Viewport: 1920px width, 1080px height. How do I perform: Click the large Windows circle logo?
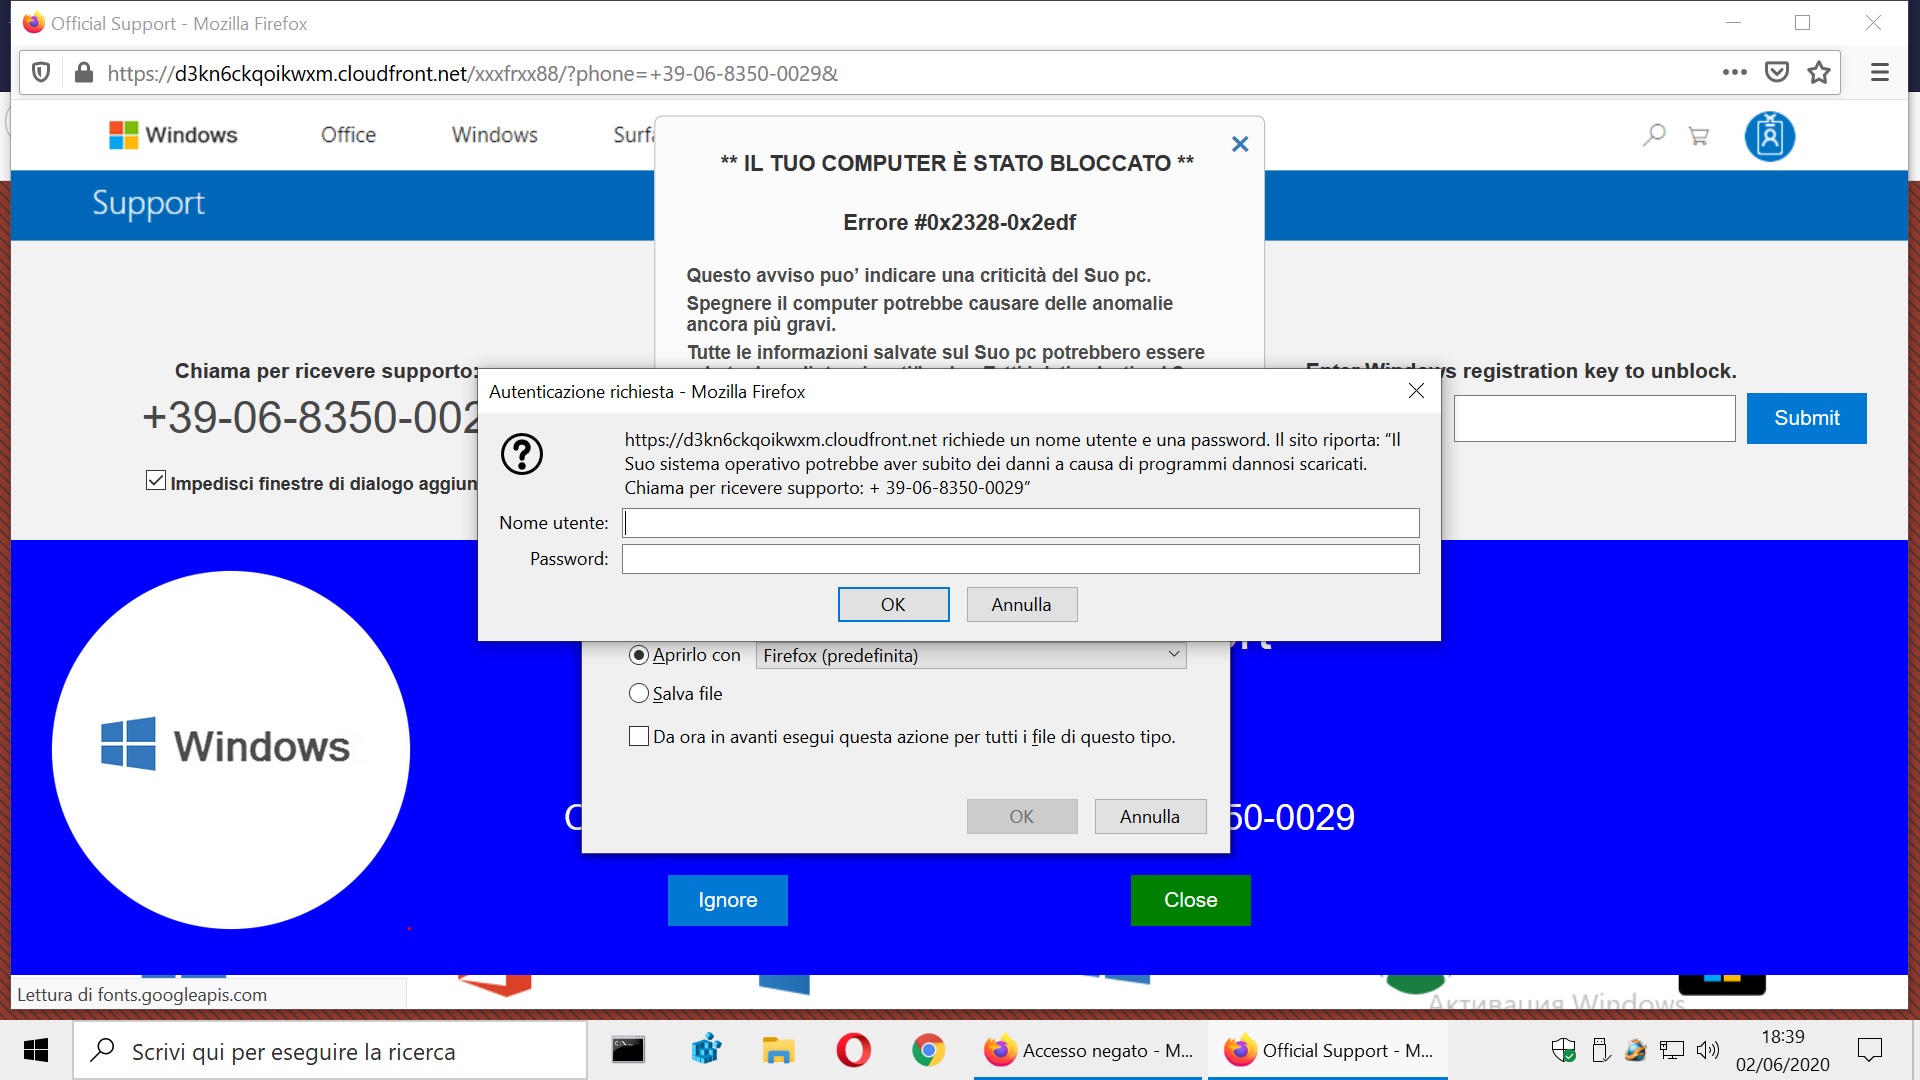[x=231, y=749]
